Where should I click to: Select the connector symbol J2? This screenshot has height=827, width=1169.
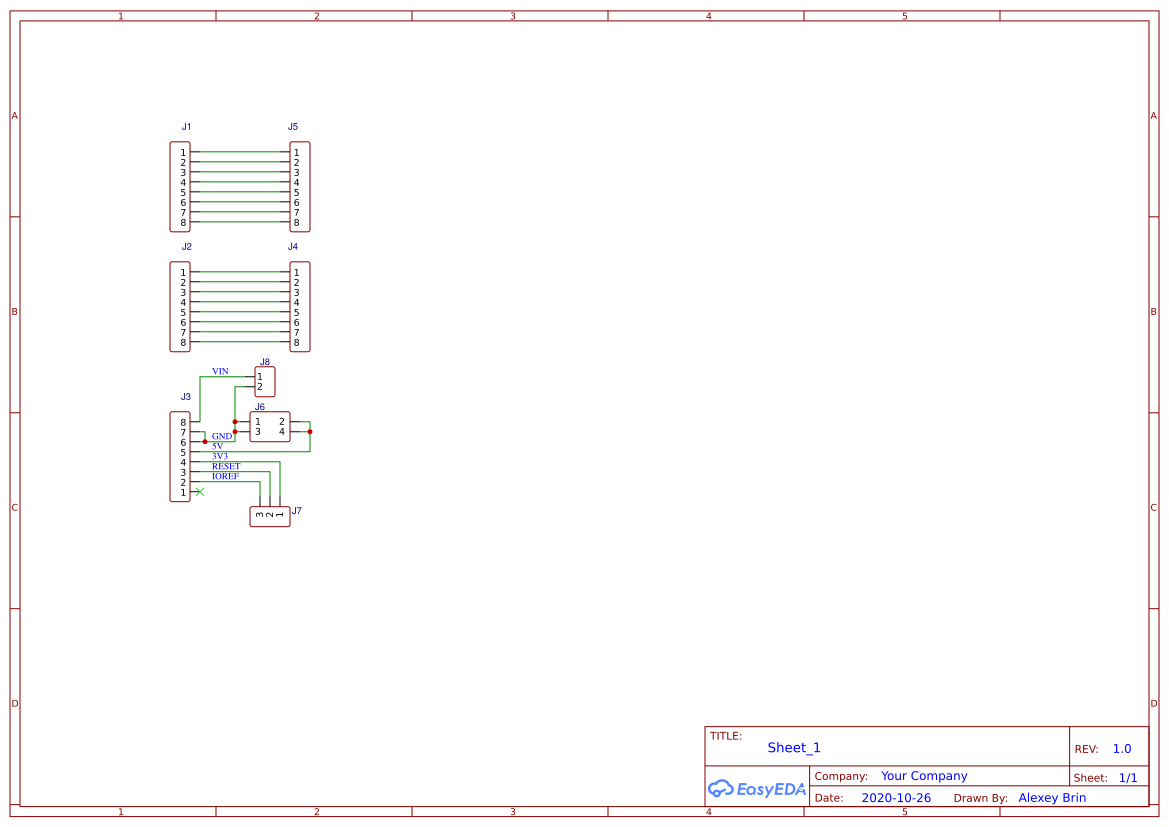(x=182, y=305)
